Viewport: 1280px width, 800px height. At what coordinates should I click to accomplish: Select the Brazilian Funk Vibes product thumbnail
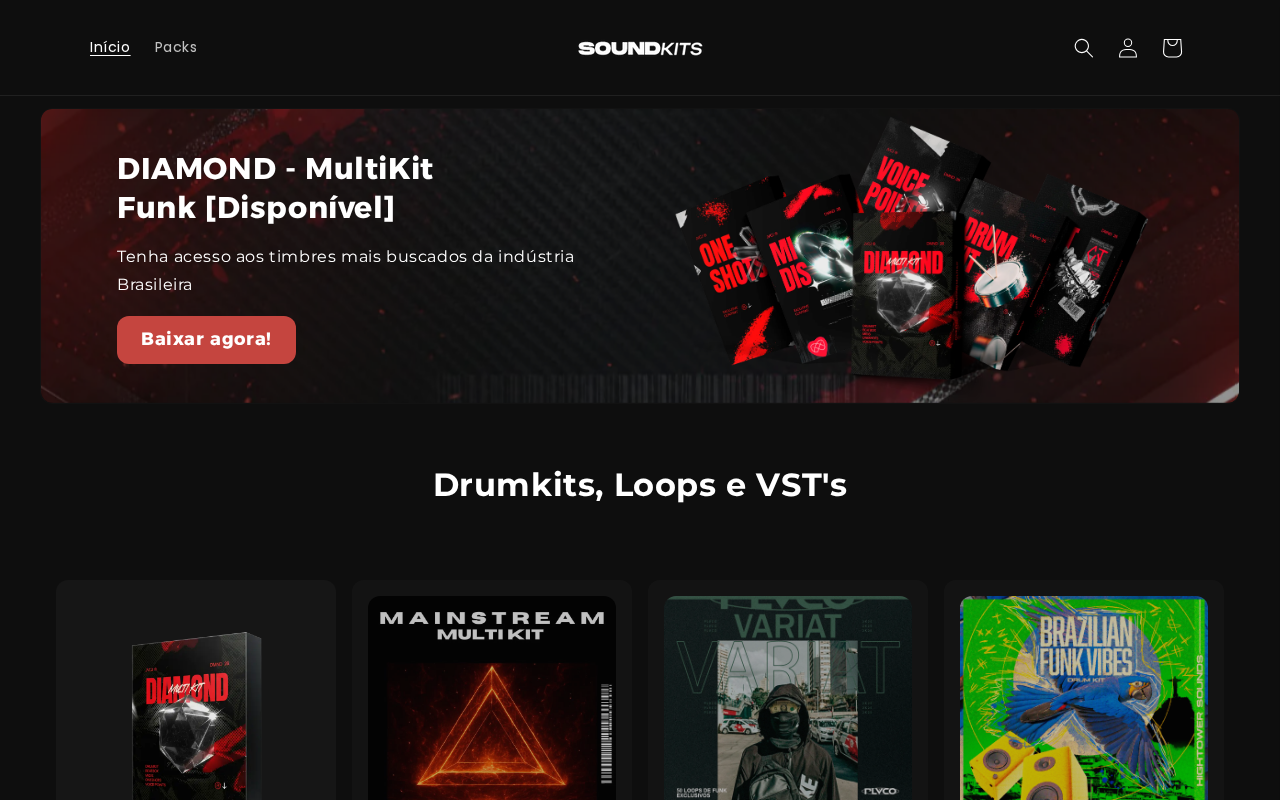pos(1084,698)
